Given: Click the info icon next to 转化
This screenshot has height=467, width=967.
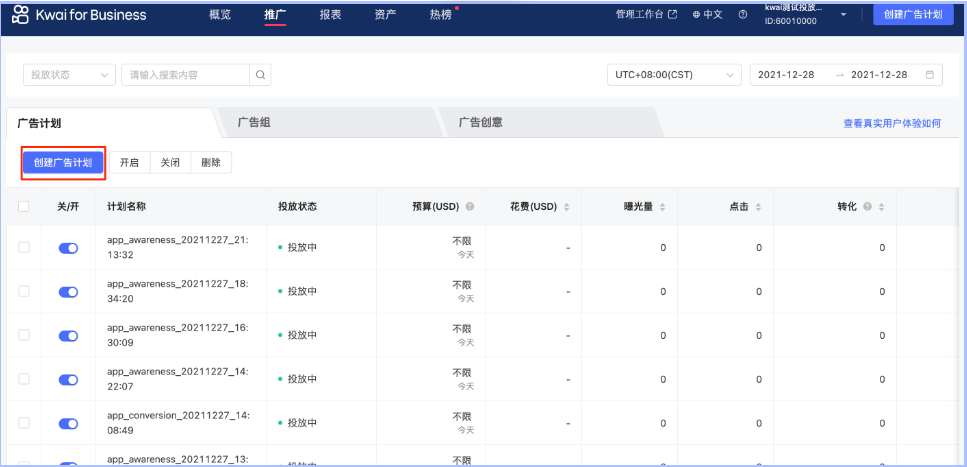Looking at the screenshot, I should [x=868, y=207].
